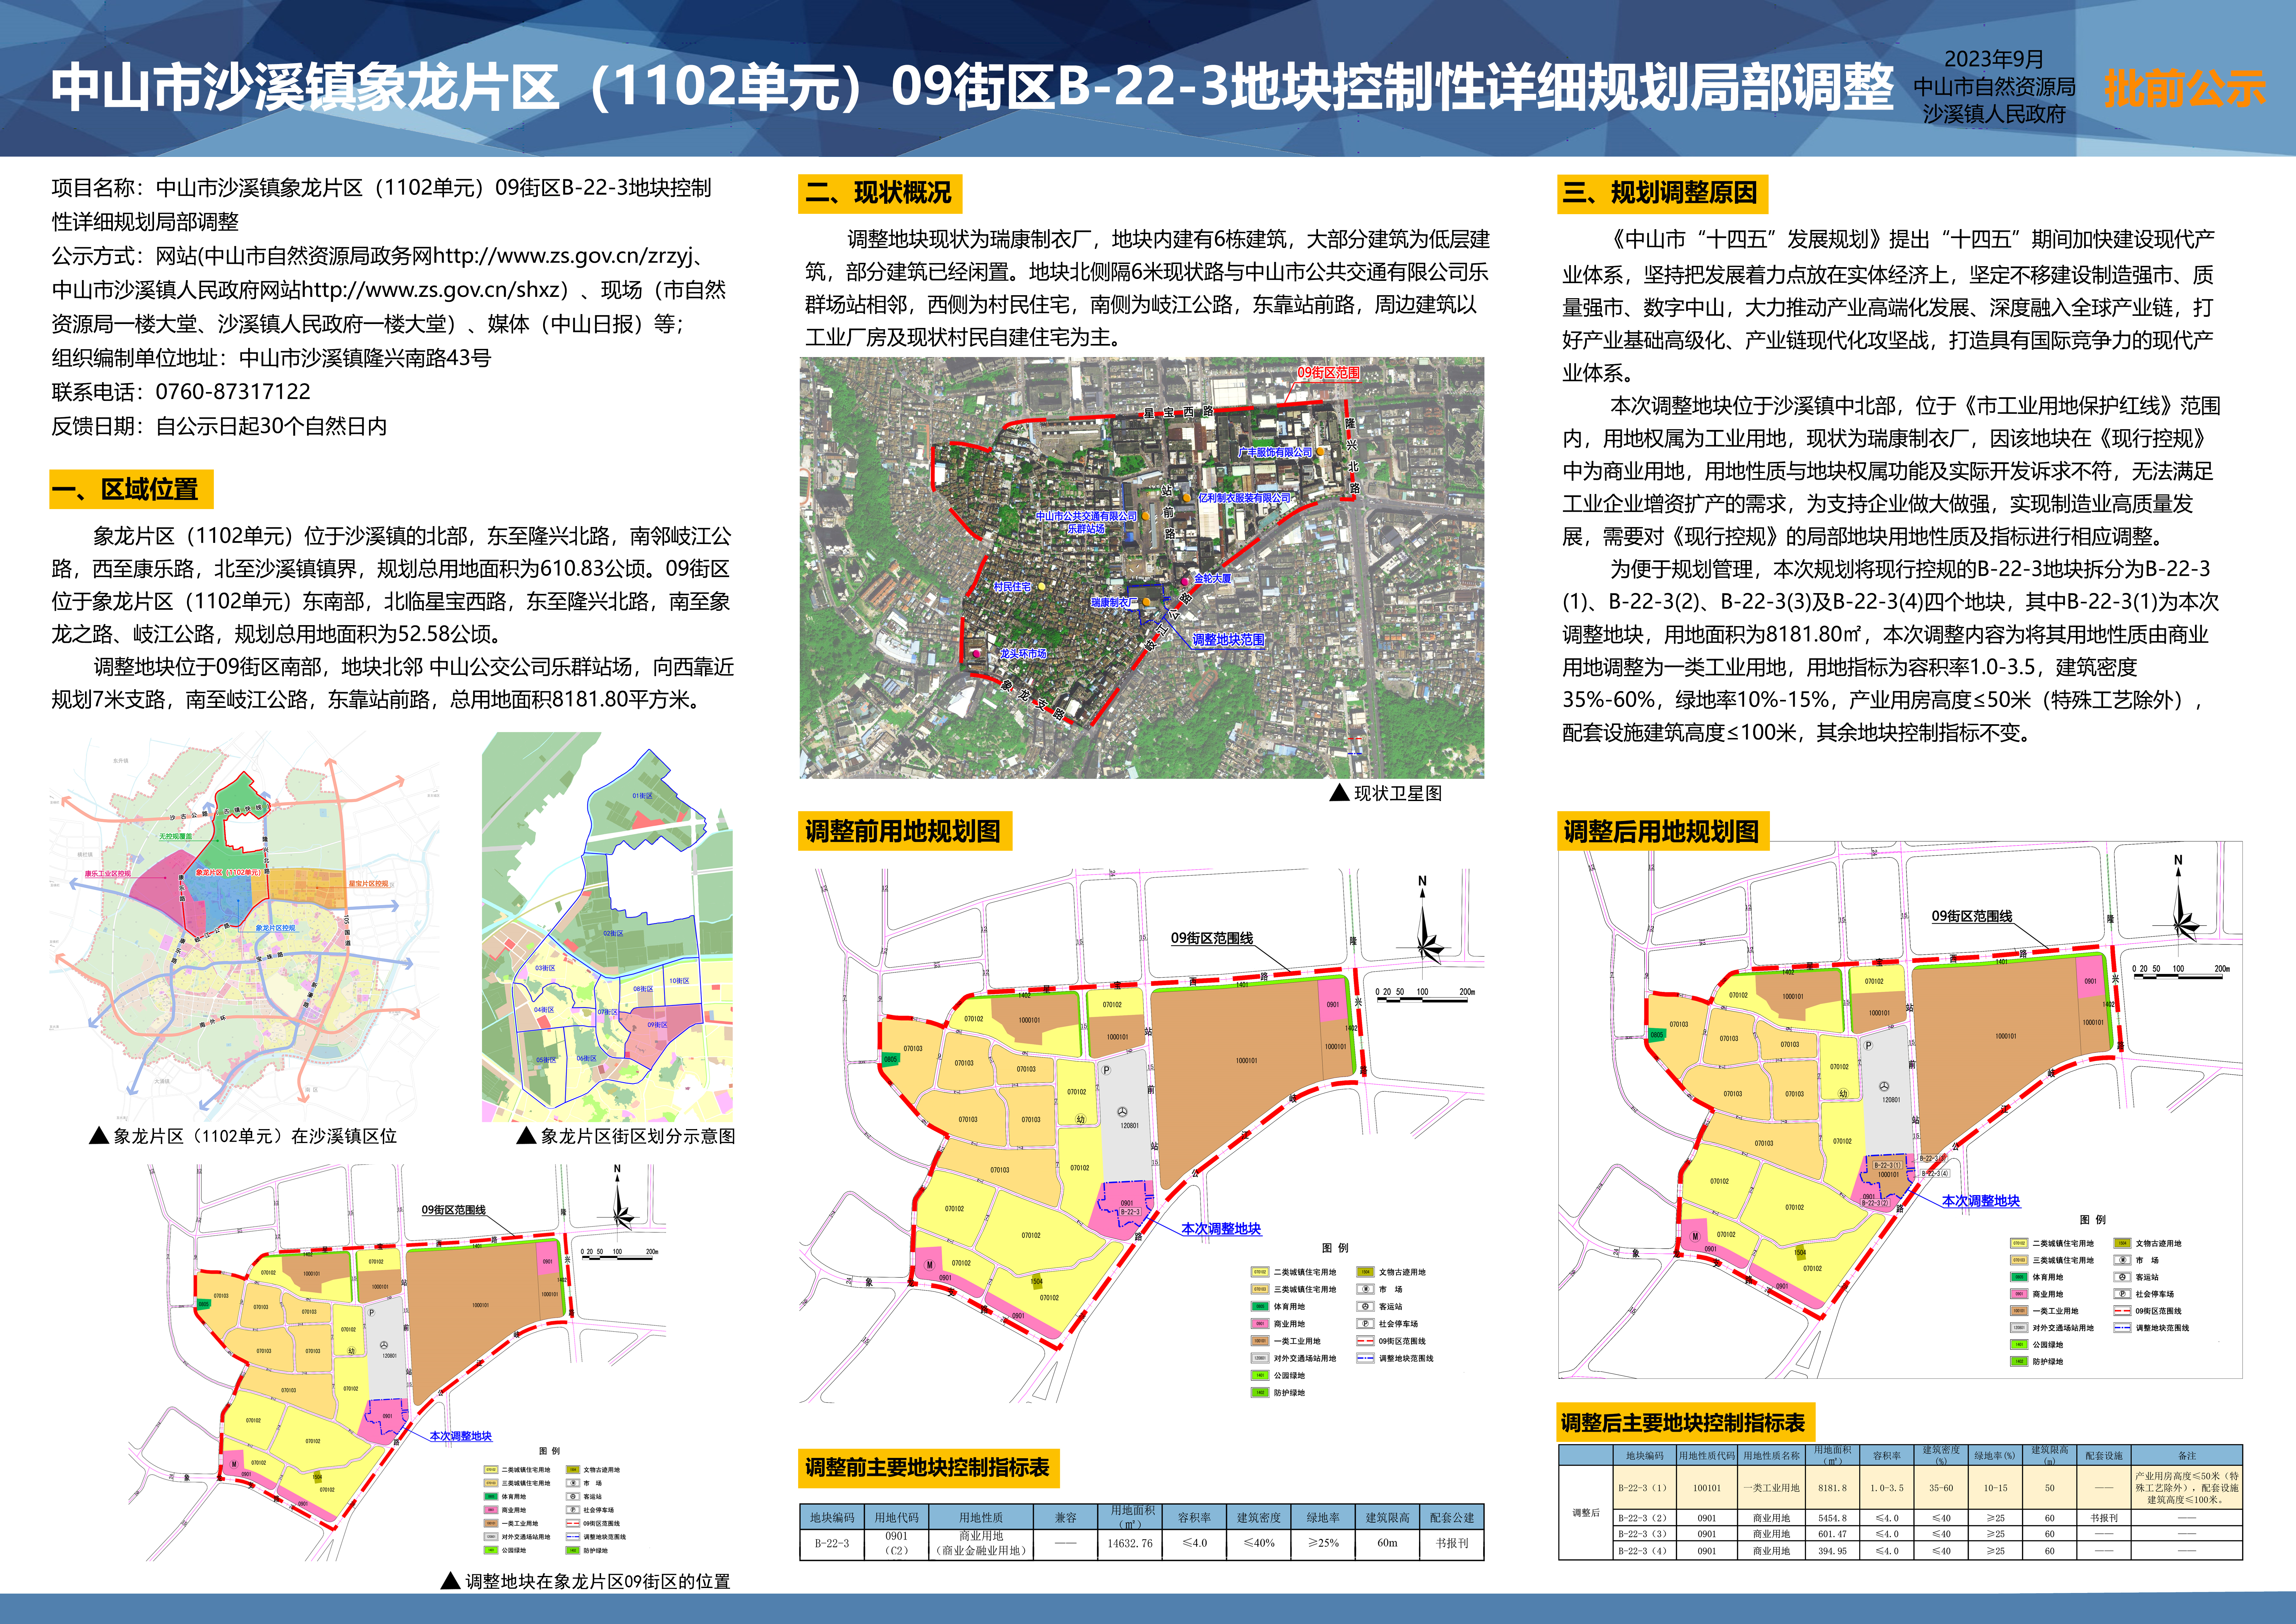Click the 14632.76 area cell in 调整前 table
Viewport: 2296px width, 1624px height.
[1130, 1544]
